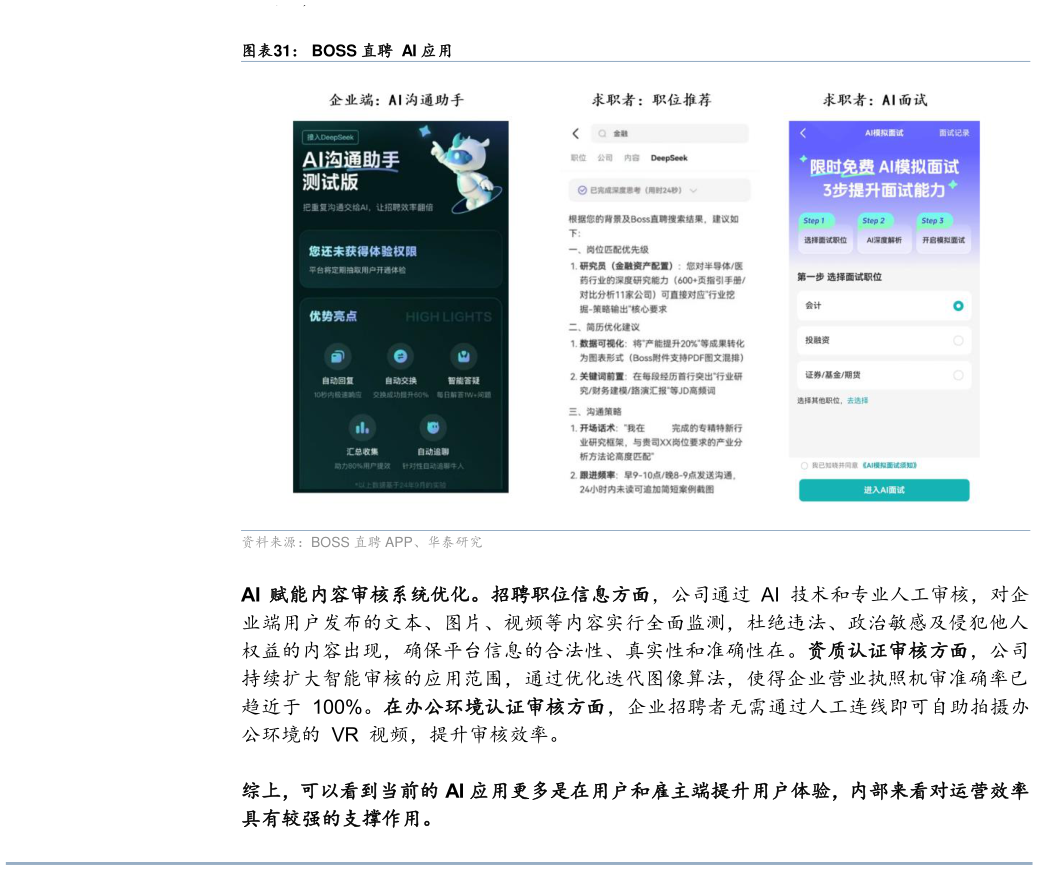Open the 去选择 other-position link
This screenshot has width=1038, height=870.
(x=857, y=400)
